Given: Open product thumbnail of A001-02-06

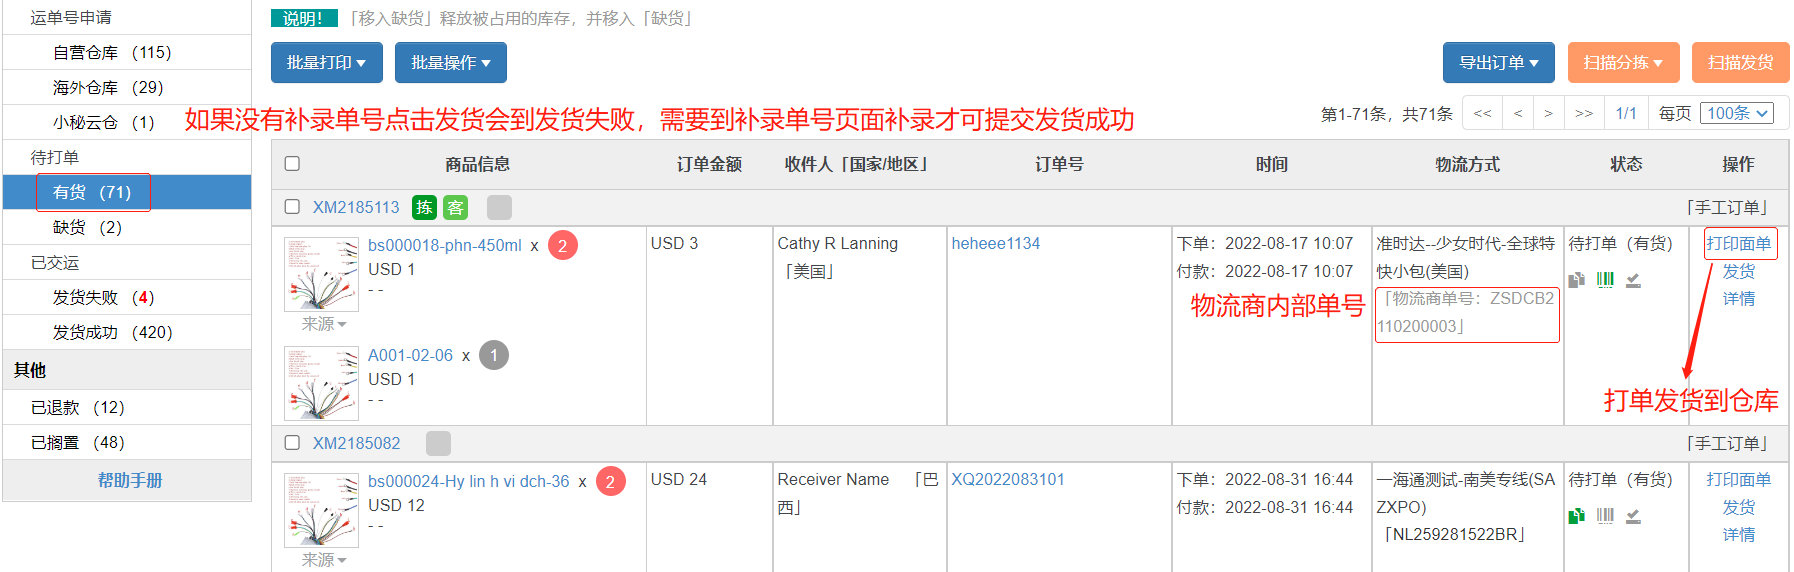Looking at the screenshot, I should [321, 383].
